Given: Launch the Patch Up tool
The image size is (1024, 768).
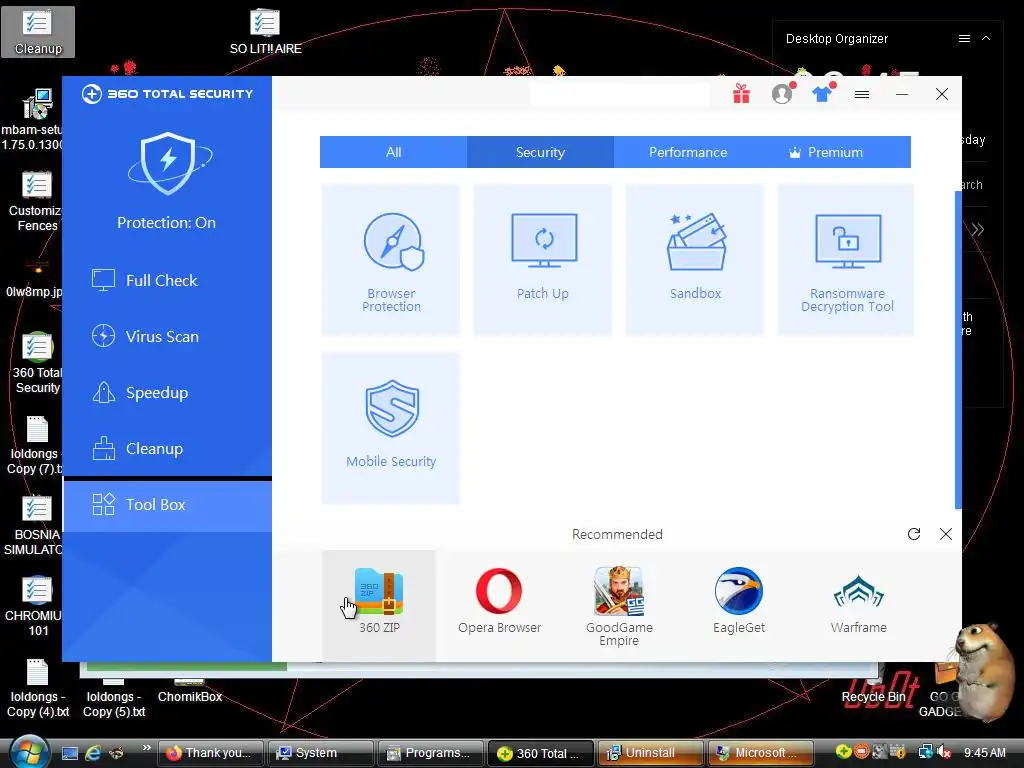Looking at the screenshot, I should tap(543, 260).
